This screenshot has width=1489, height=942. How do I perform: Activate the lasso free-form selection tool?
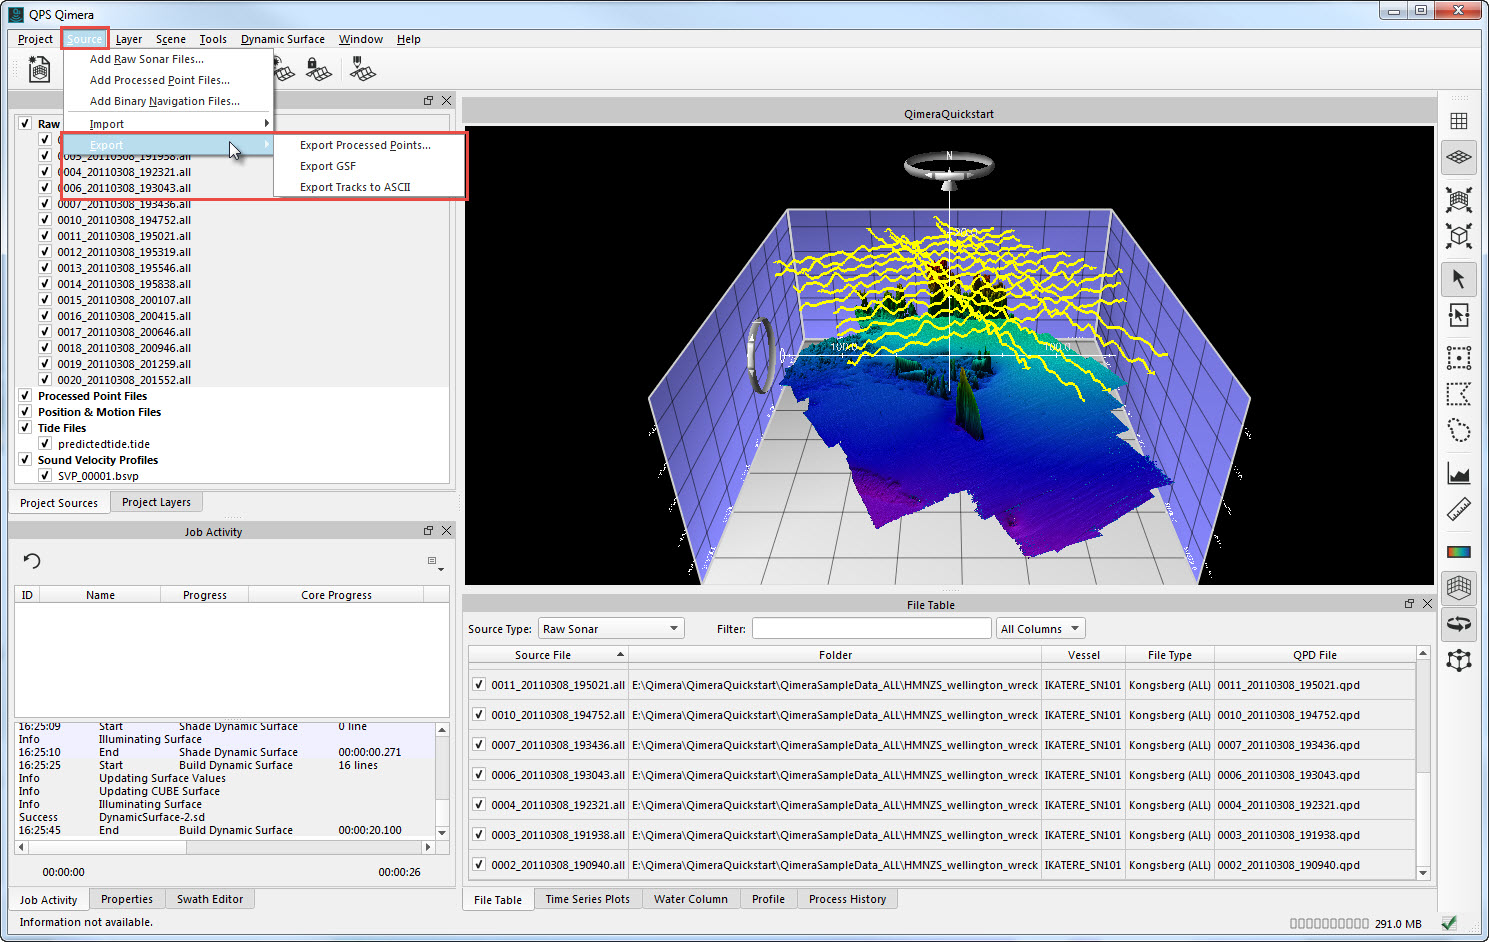point(1458,431)
